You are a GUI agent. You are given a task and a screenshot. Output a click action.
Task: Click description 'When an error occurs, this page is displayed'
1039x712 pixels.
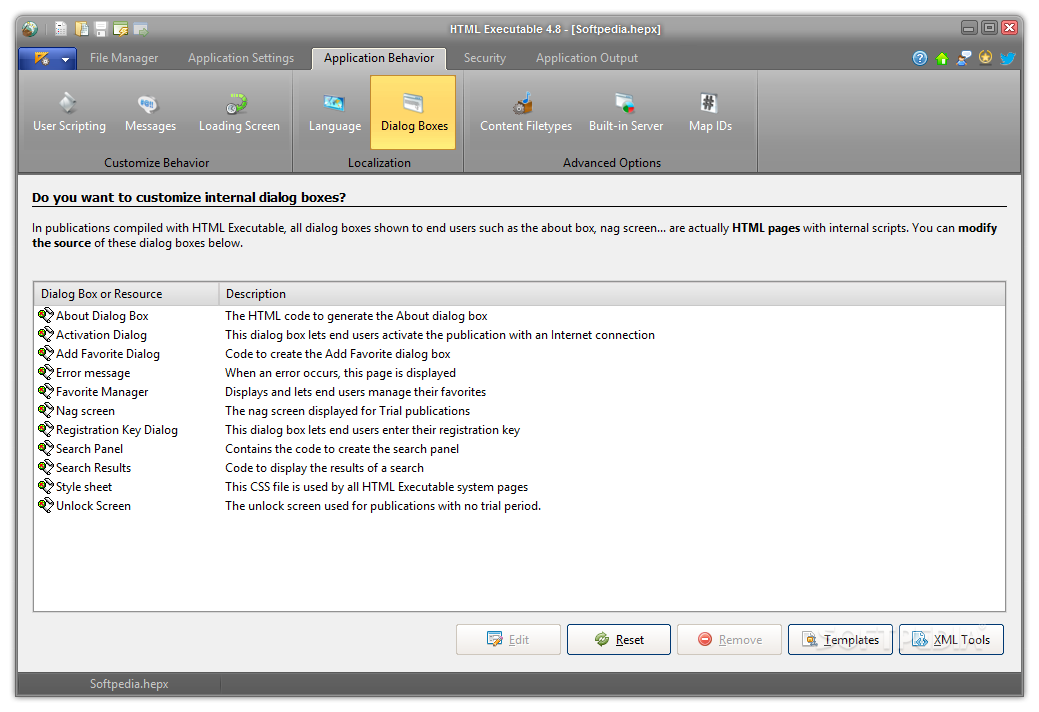click(x=341, y=373)
